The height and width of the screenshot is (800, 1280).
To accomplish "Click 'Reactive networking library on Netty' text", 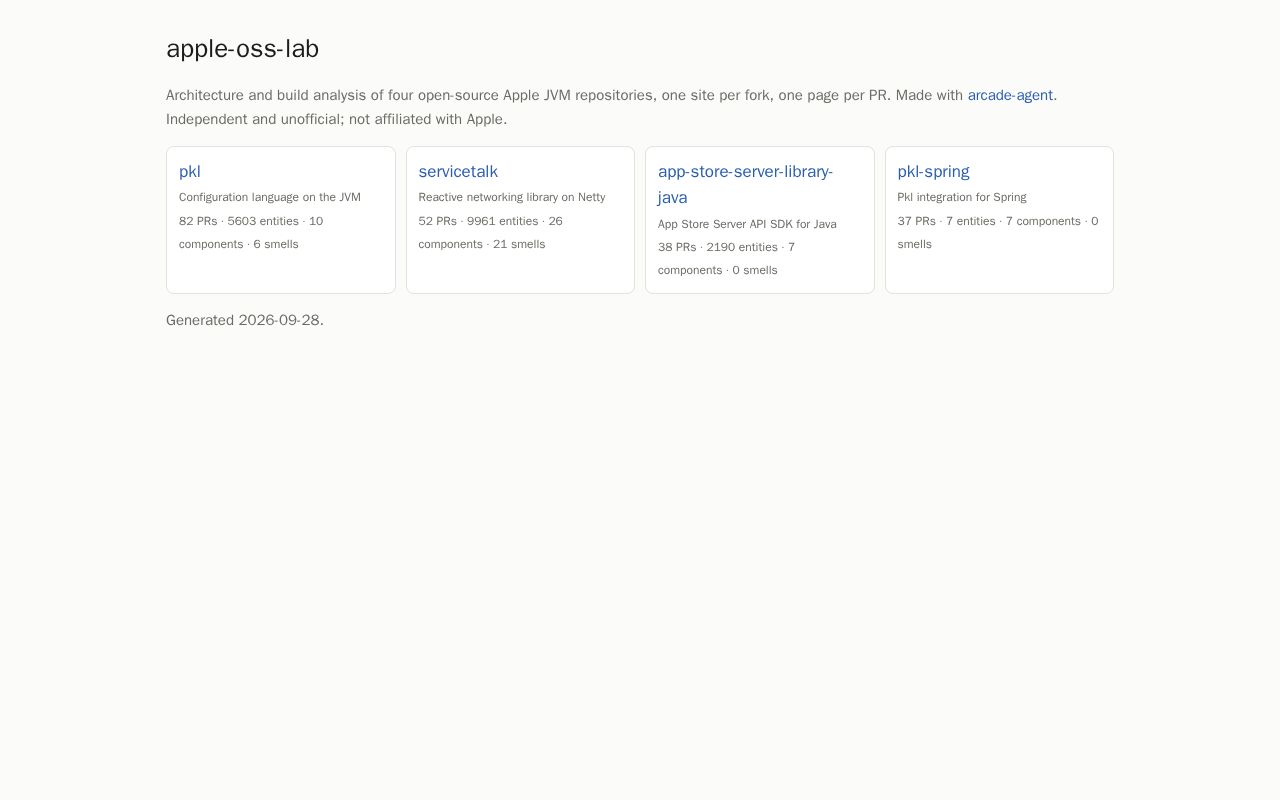I will (512, 197).
